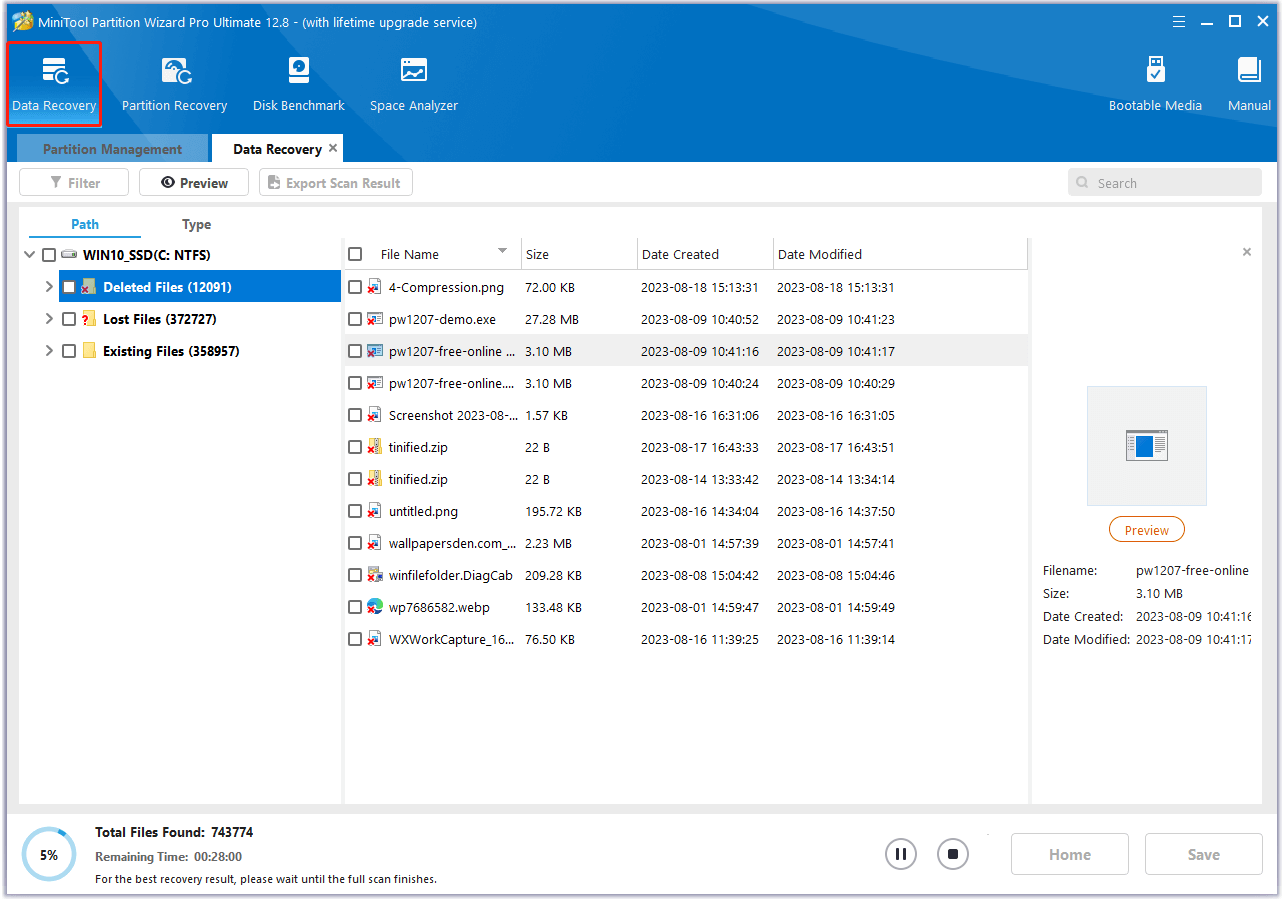
Task: Check wp7686582.webp checkbox
Action: point(355,607)
